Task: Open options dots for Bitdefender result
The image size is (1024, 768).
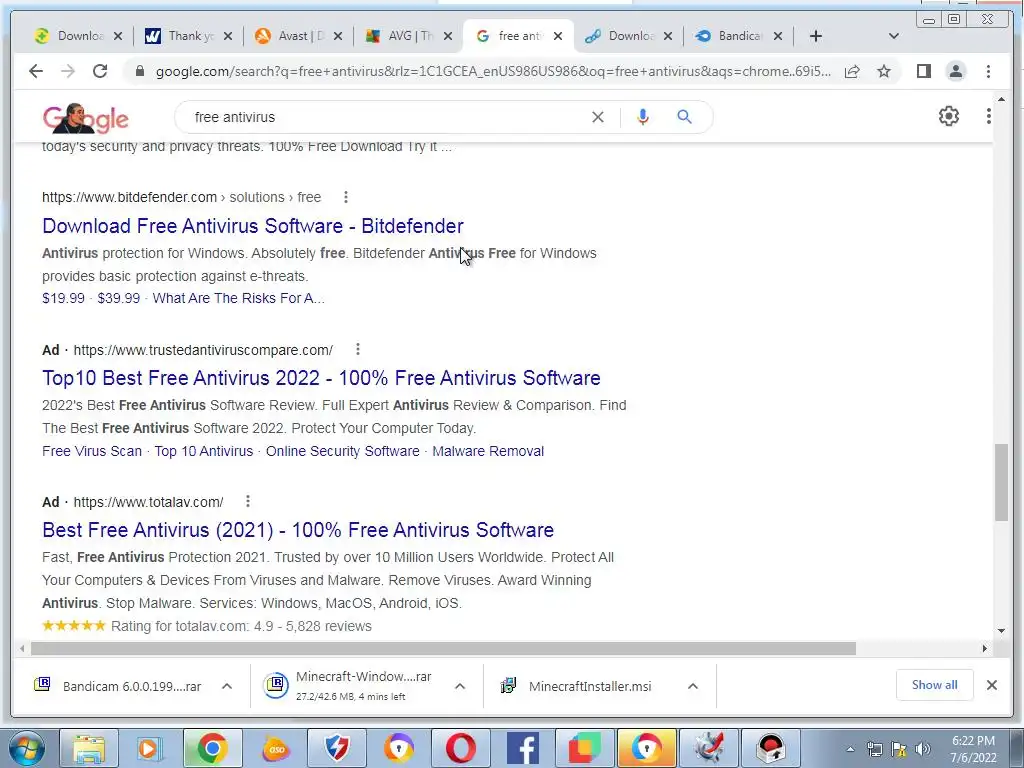Action: (x=345, y=197)
